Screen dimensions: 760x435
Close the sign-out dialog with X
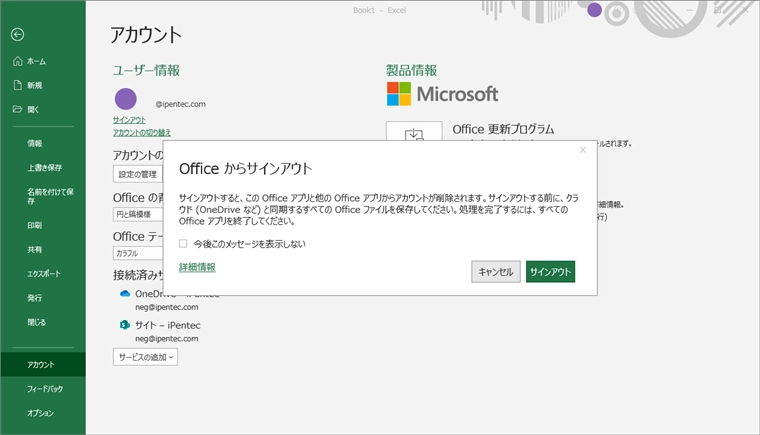coord(583,150)
